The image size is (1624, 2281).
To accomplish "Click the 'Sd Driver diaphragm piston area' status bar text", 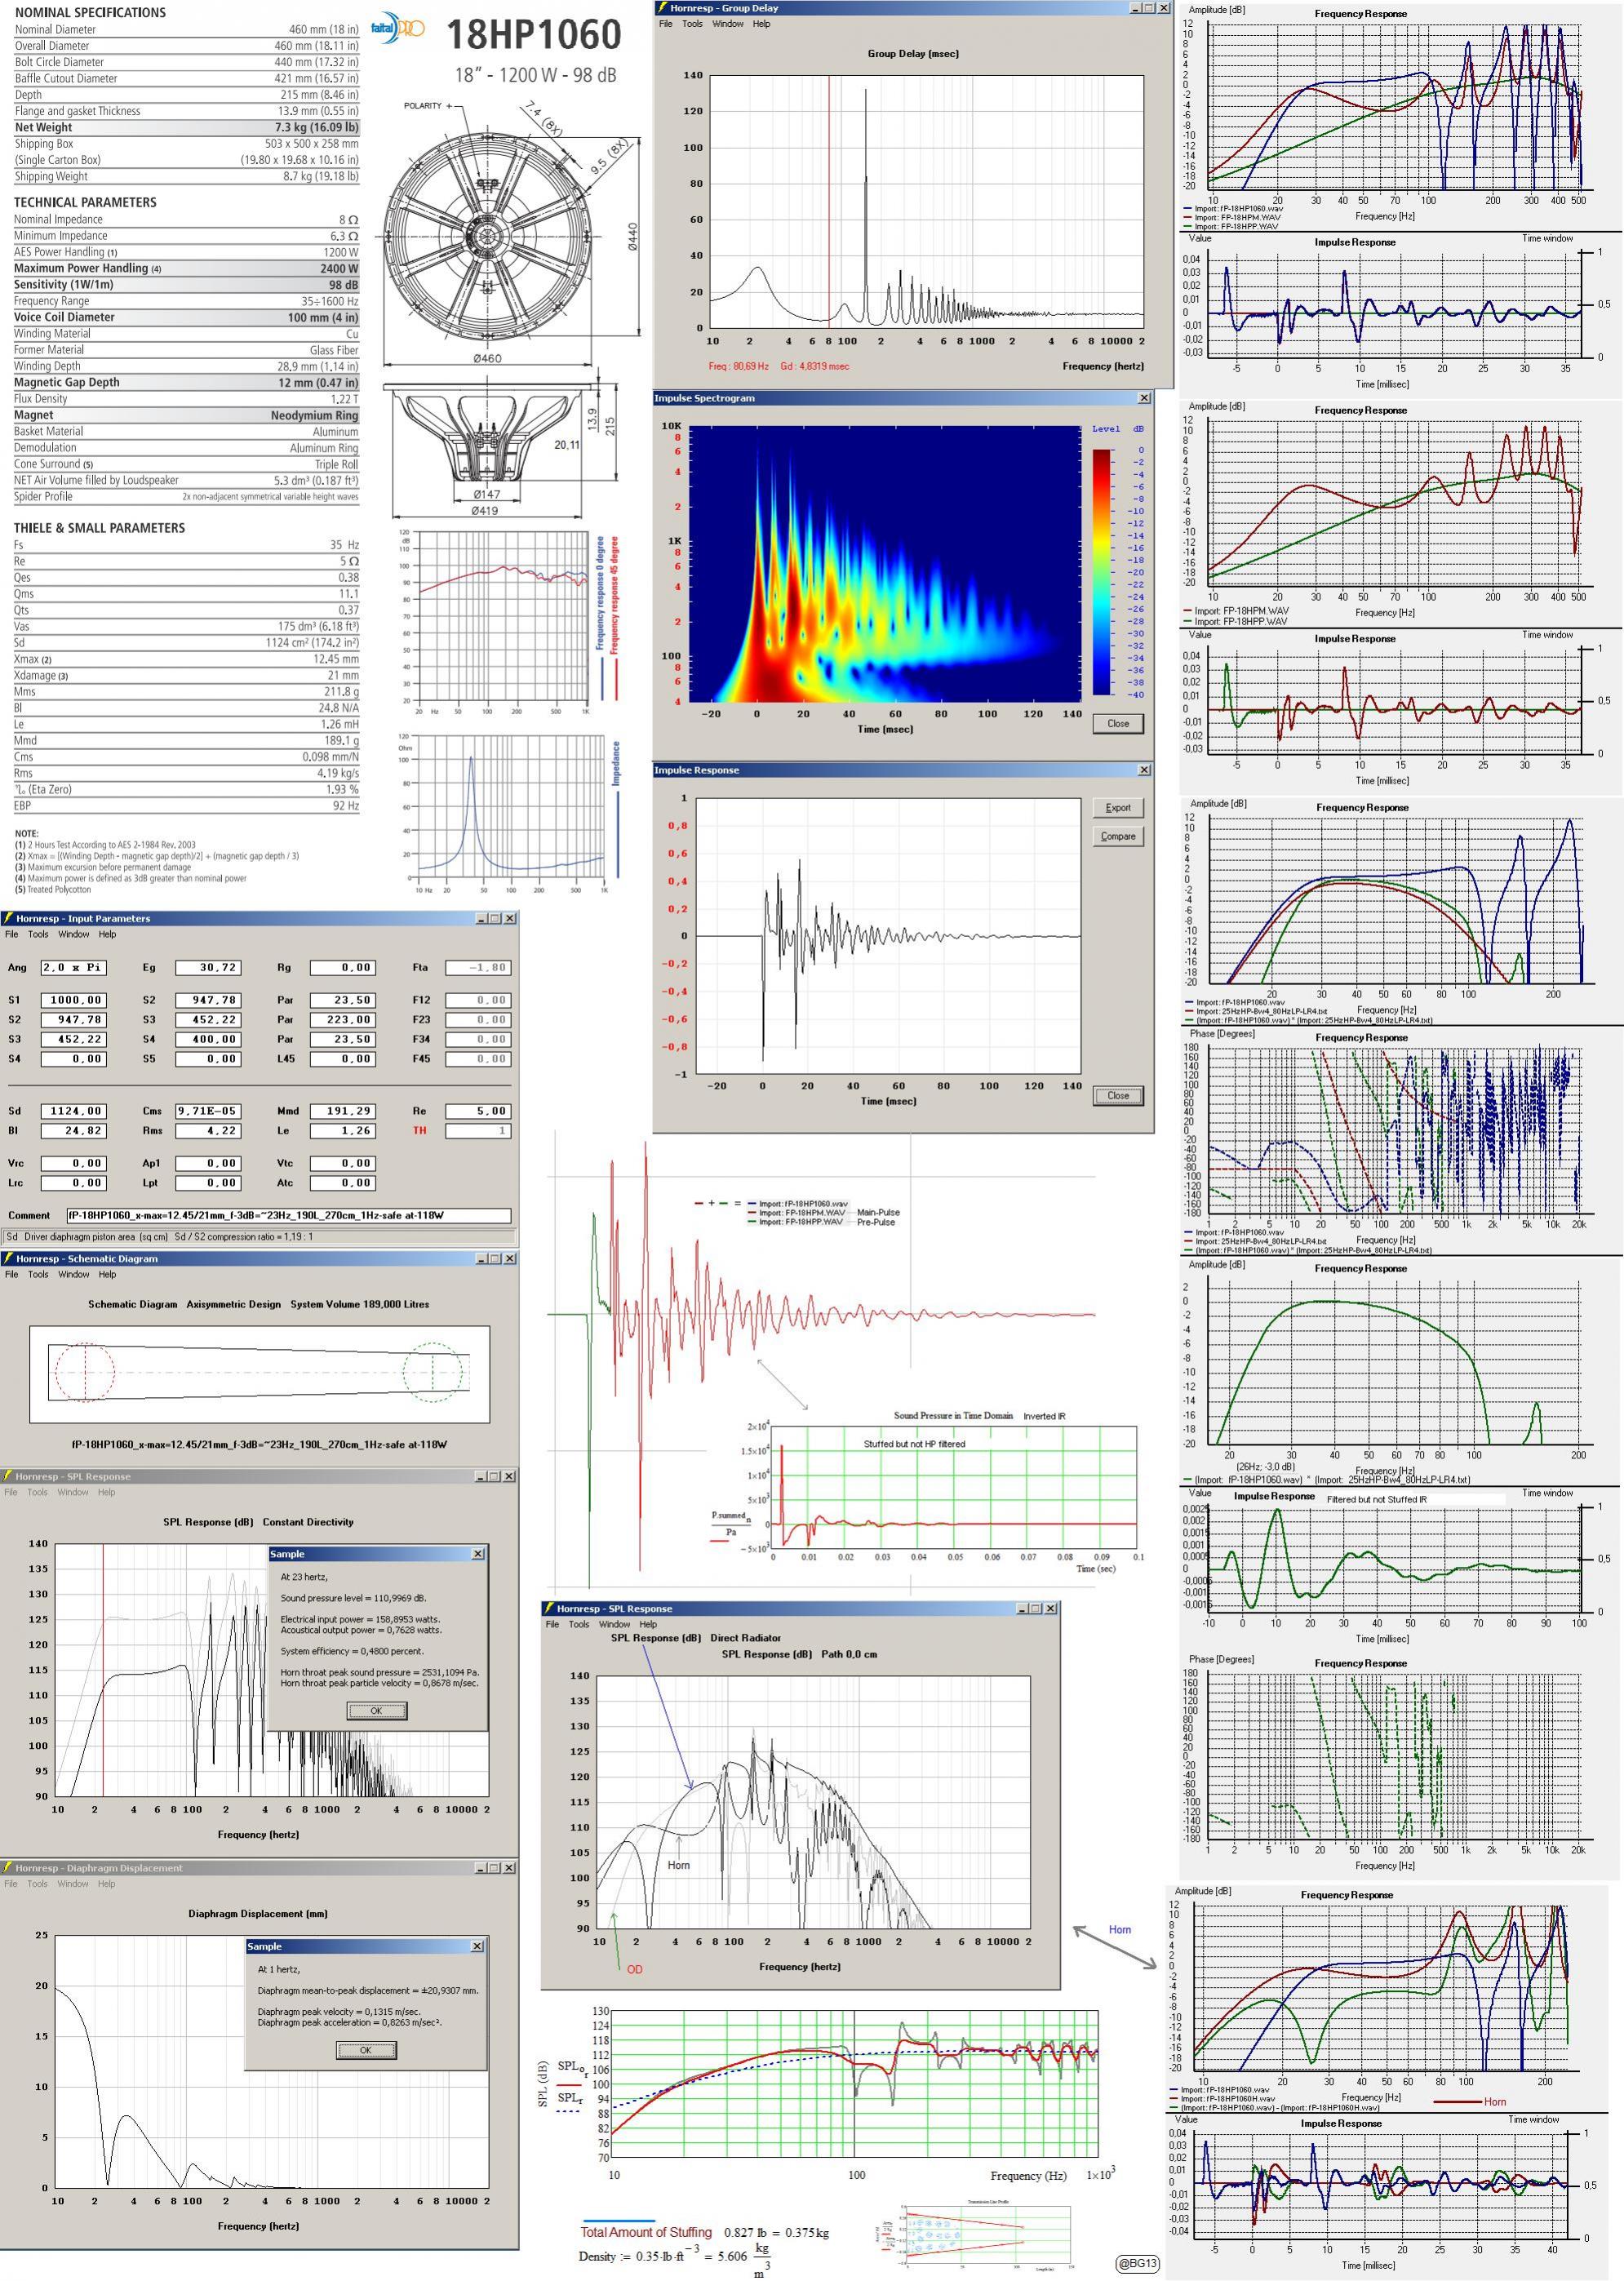I will (159, 1237).
